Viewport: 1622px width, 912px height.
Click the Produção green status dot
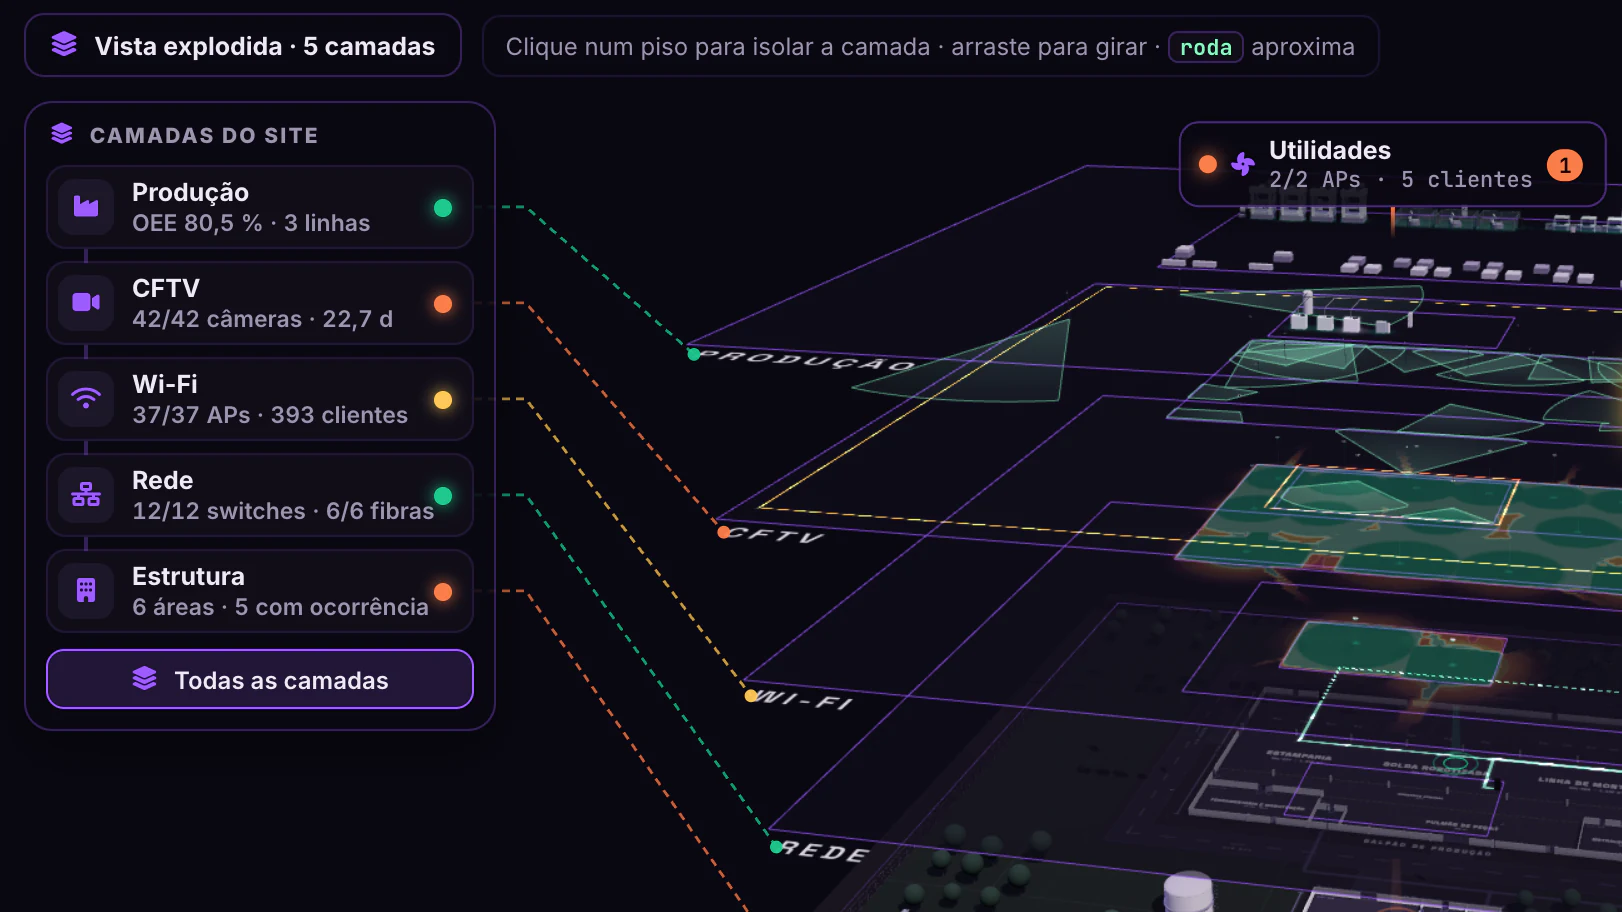click(443, 207)
